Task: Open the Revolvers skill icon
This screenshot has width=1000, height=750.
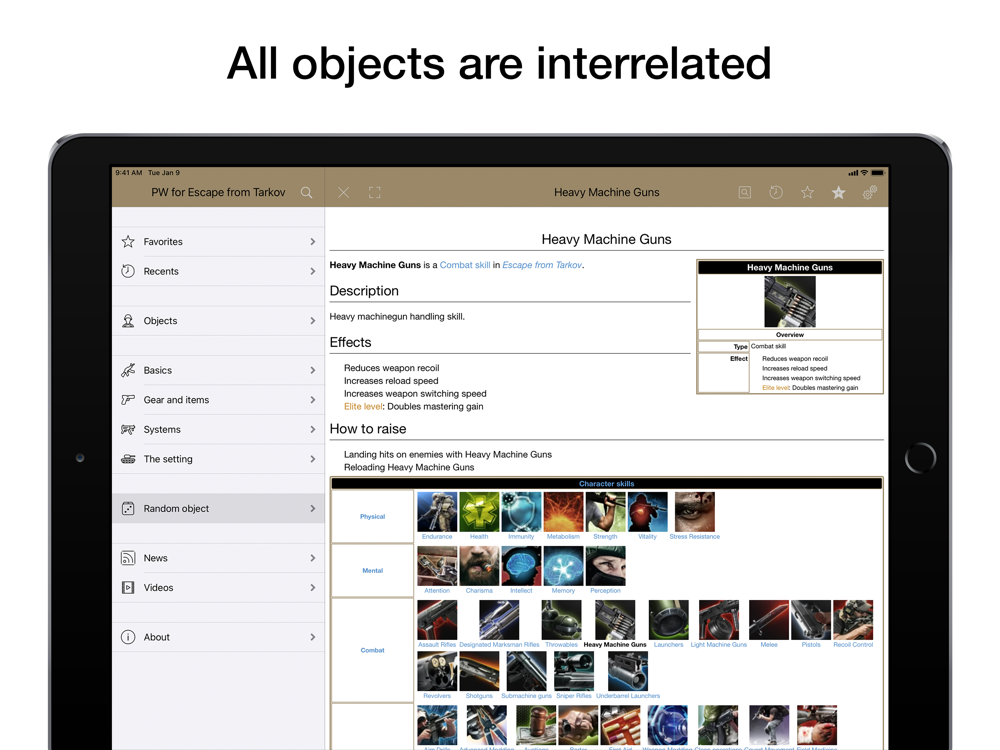Action: [x=437, y=672]
